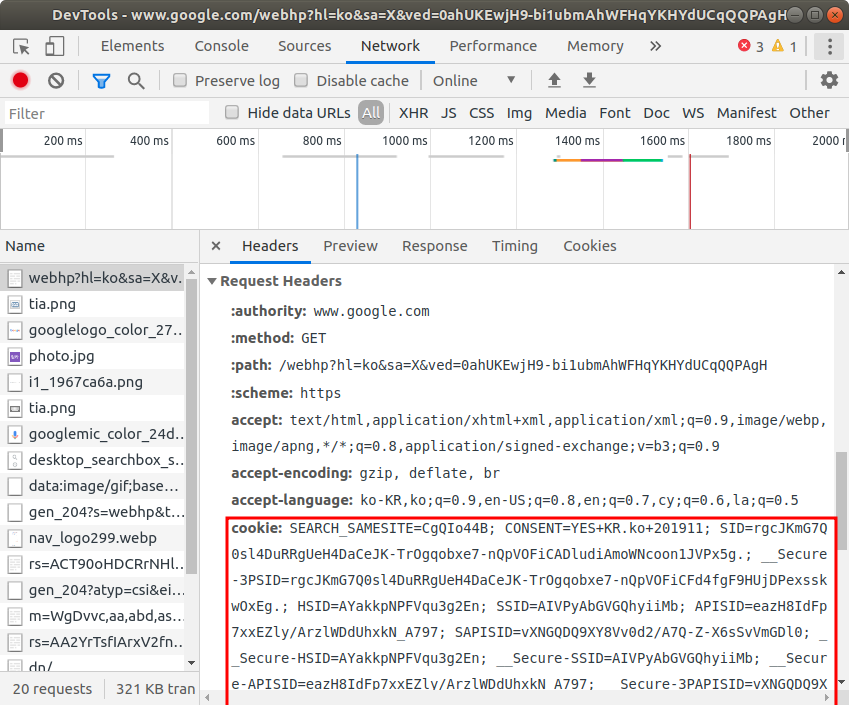This screenshot has width=849, height=705.
Task: Select the m=WgDvvc,aa,abd request
Action: click(x=93, y=616)
